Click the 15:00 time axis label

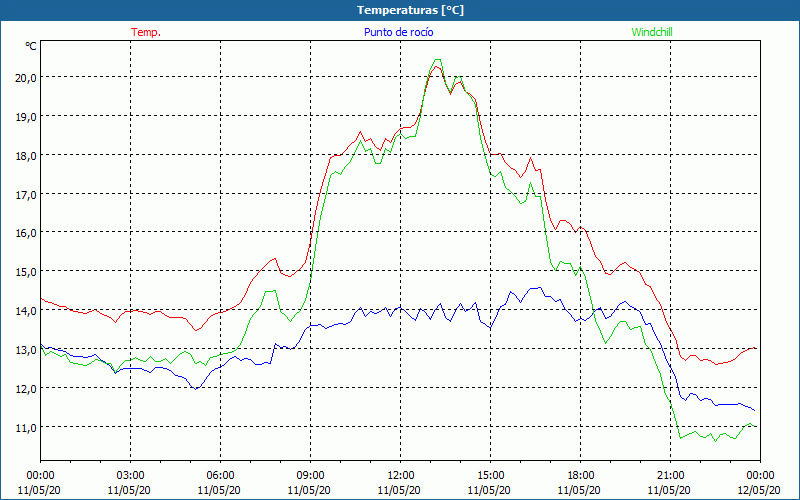tap(490, 476)
